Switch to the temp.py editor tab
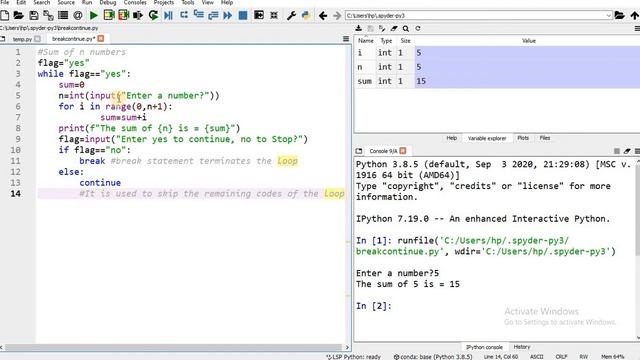640x360 pixels. 22,39
